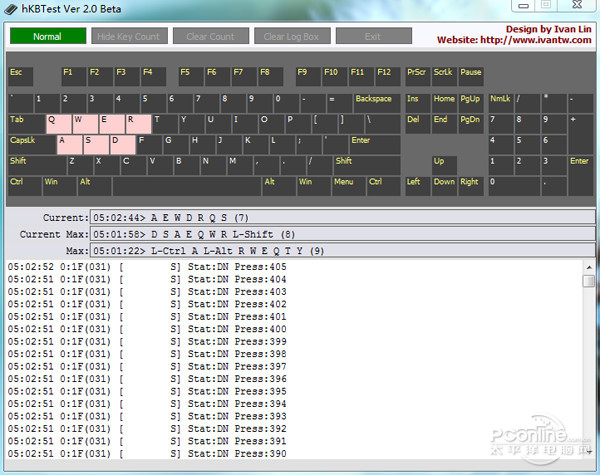The width and height of the screenshot is (600, 475).
Task: Click the Clear Log Box button
Action: click(x=291, y=37)
